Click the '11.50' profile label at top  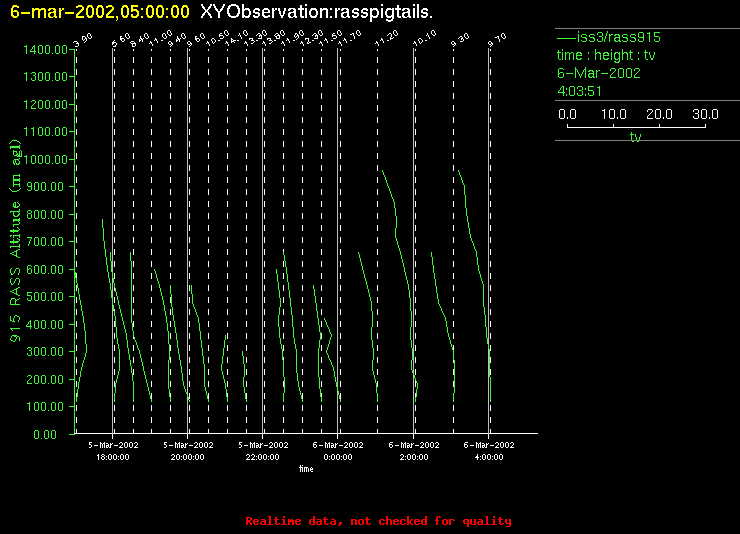pyautogui.click(x=330, y=39)
